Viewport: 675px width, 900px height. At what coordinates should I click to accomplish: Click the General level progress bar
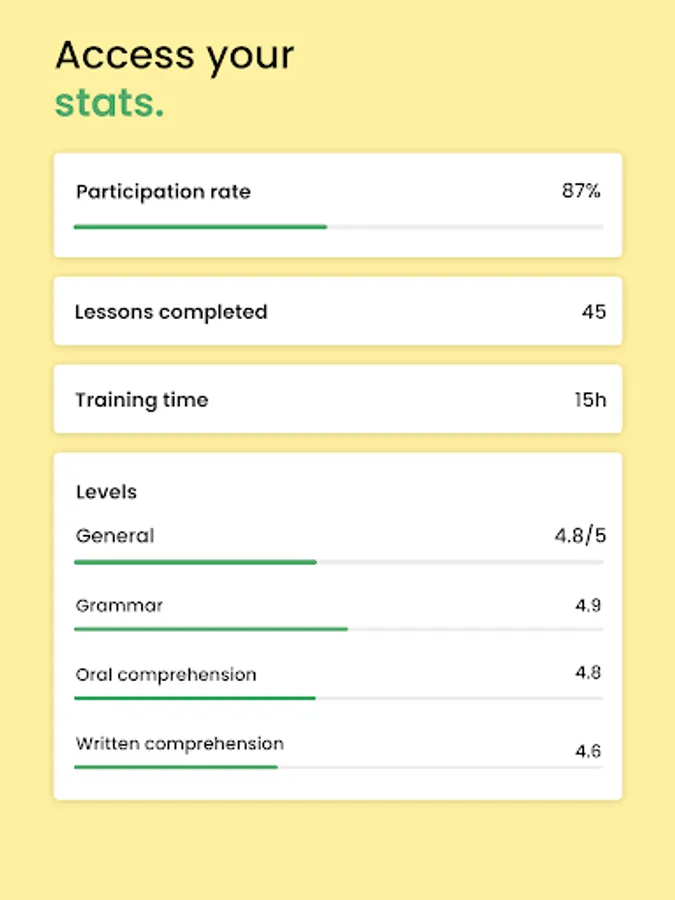coord(338,562)
